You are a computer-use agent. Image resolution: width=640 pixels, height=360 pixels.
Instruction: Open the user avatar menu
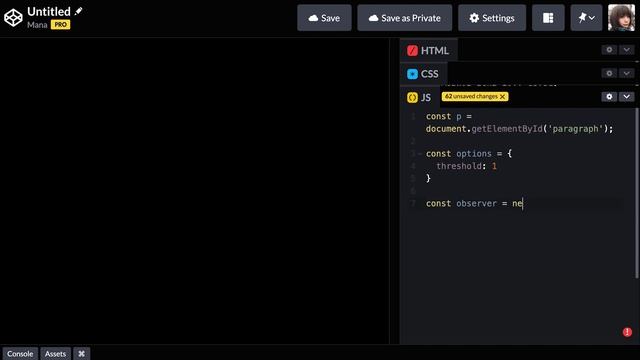click(x=621, y=18)
